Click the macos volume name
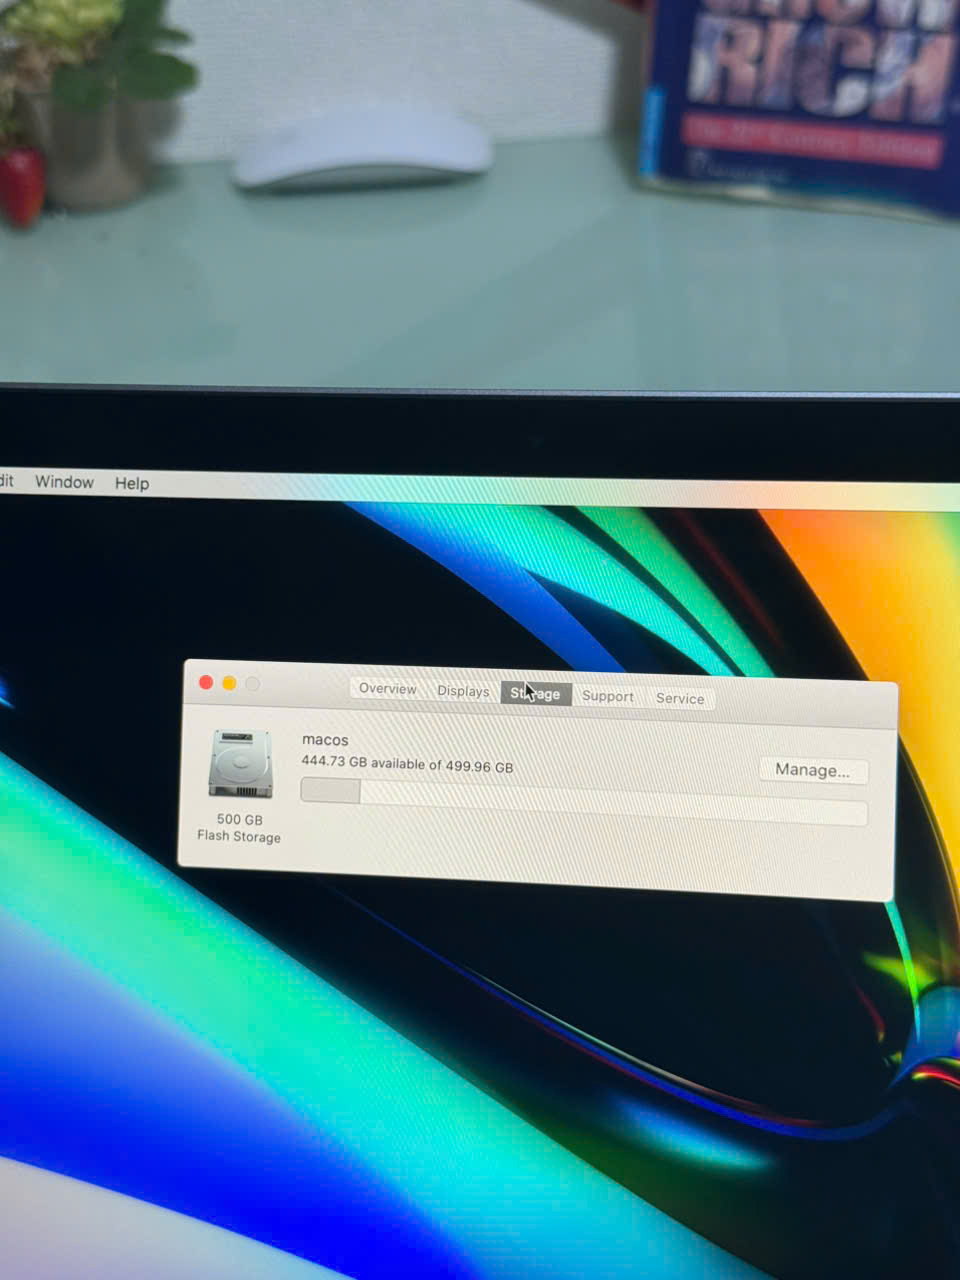 click(x=325, y=740)
